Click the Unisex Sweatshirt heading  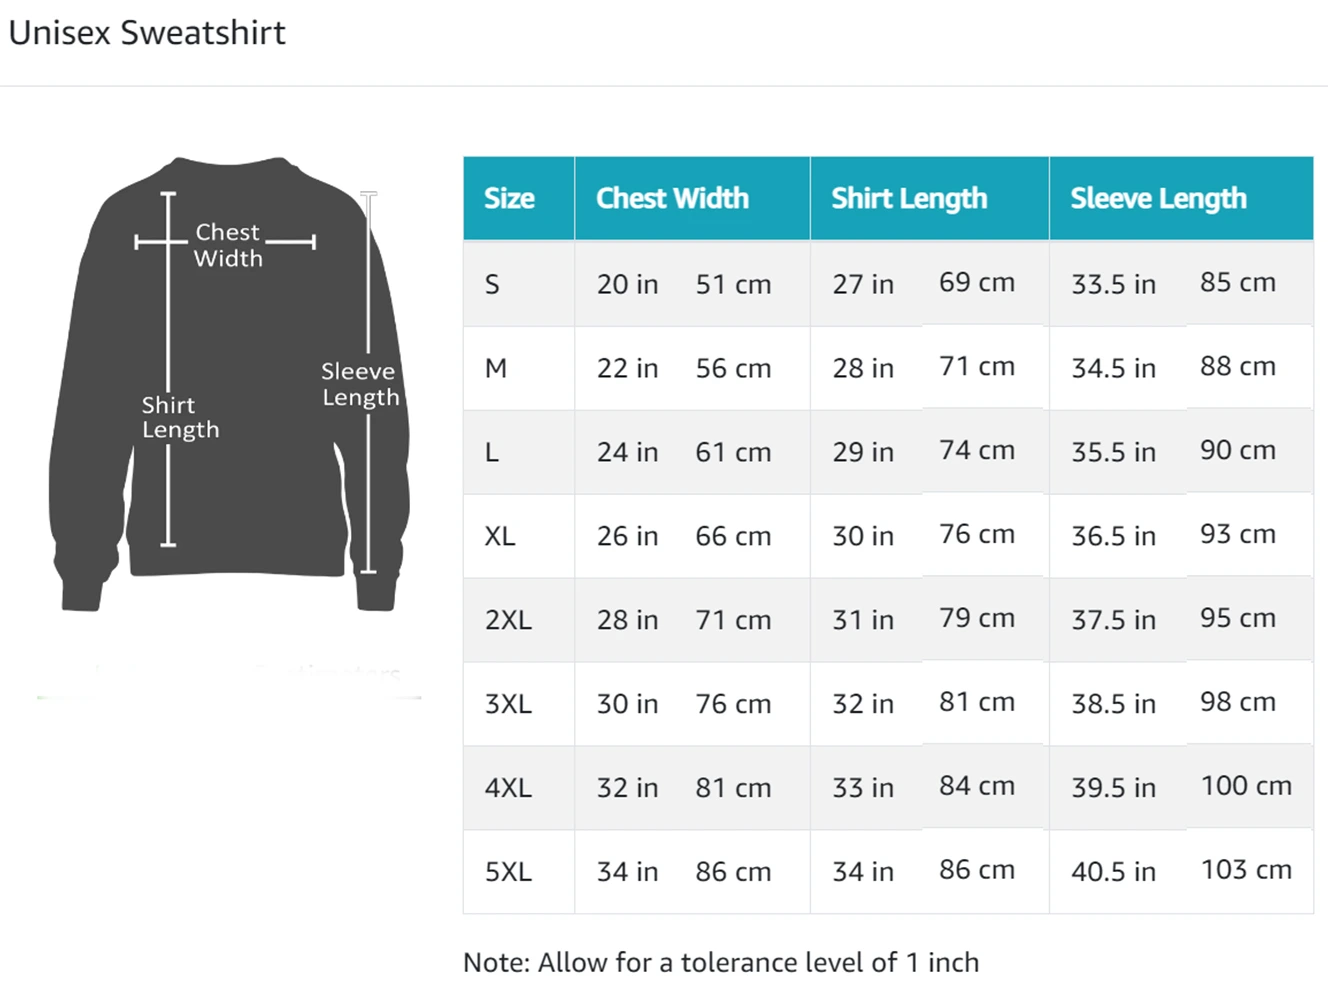coord(147,33)
